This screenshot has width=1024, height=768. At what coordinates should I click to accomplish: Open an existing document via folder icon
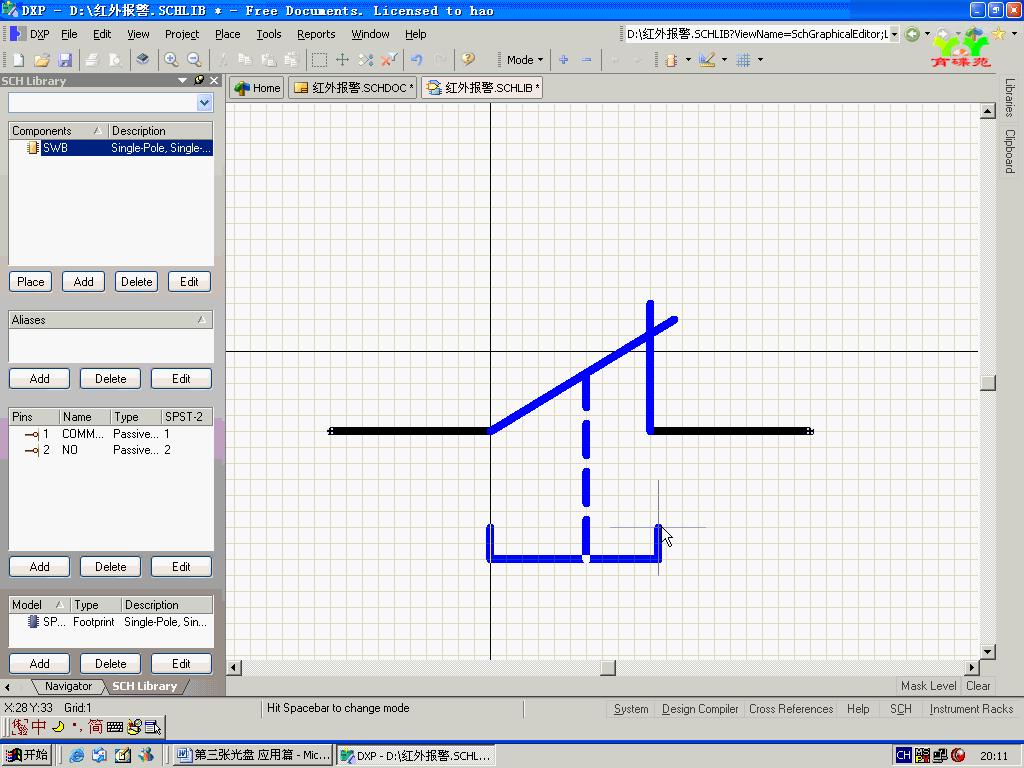(42, 60)
